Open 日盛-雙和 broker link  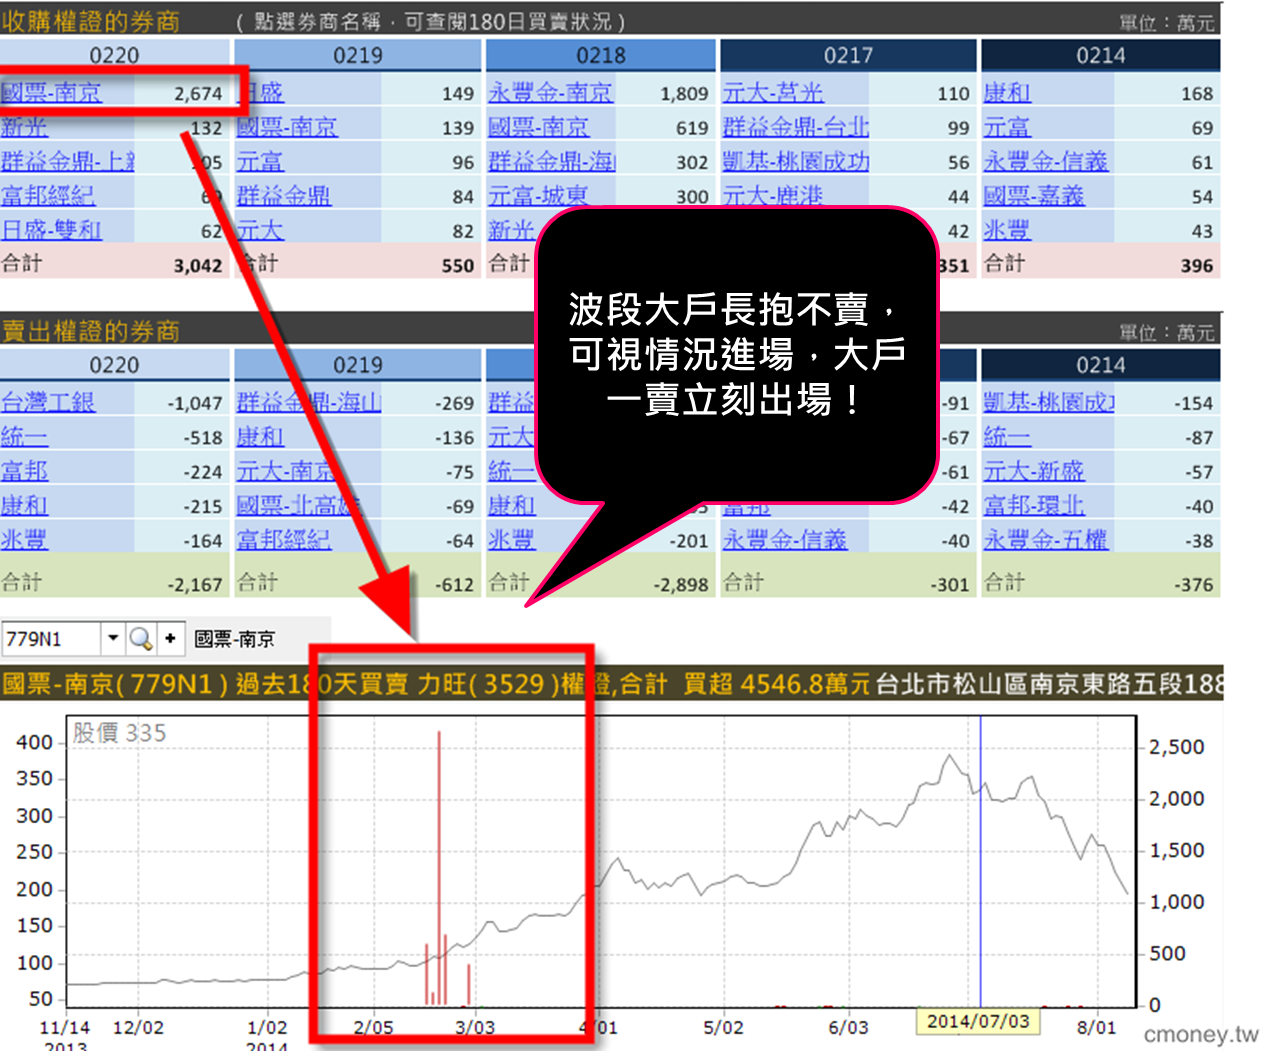pyautogui.click(x=51, y=230)
